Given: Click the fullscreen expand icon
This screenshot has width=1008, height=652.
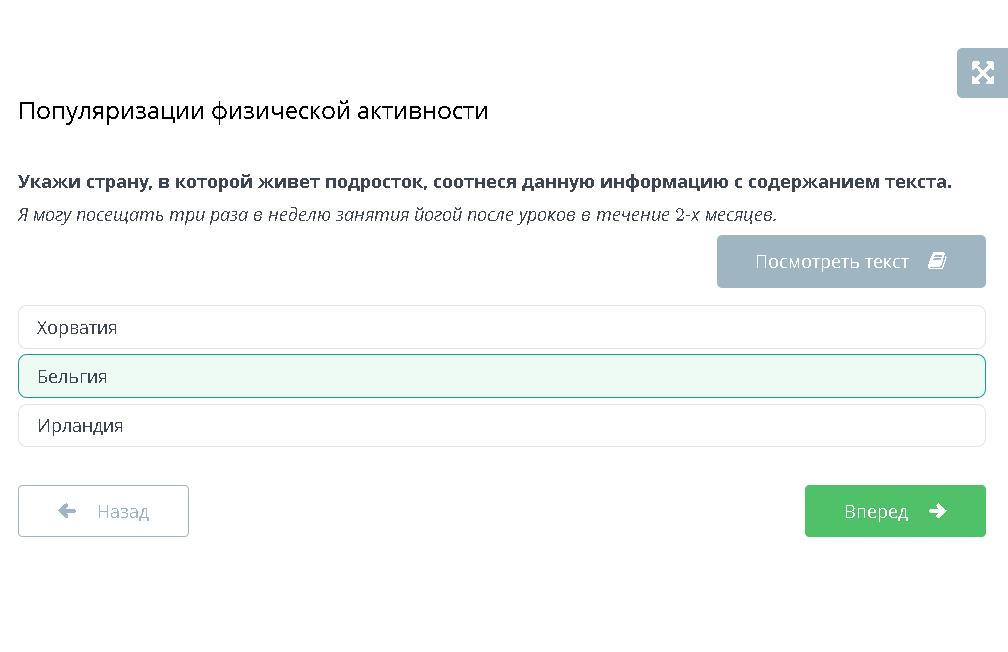Looking at the screenshot, I should click(982, 73).
